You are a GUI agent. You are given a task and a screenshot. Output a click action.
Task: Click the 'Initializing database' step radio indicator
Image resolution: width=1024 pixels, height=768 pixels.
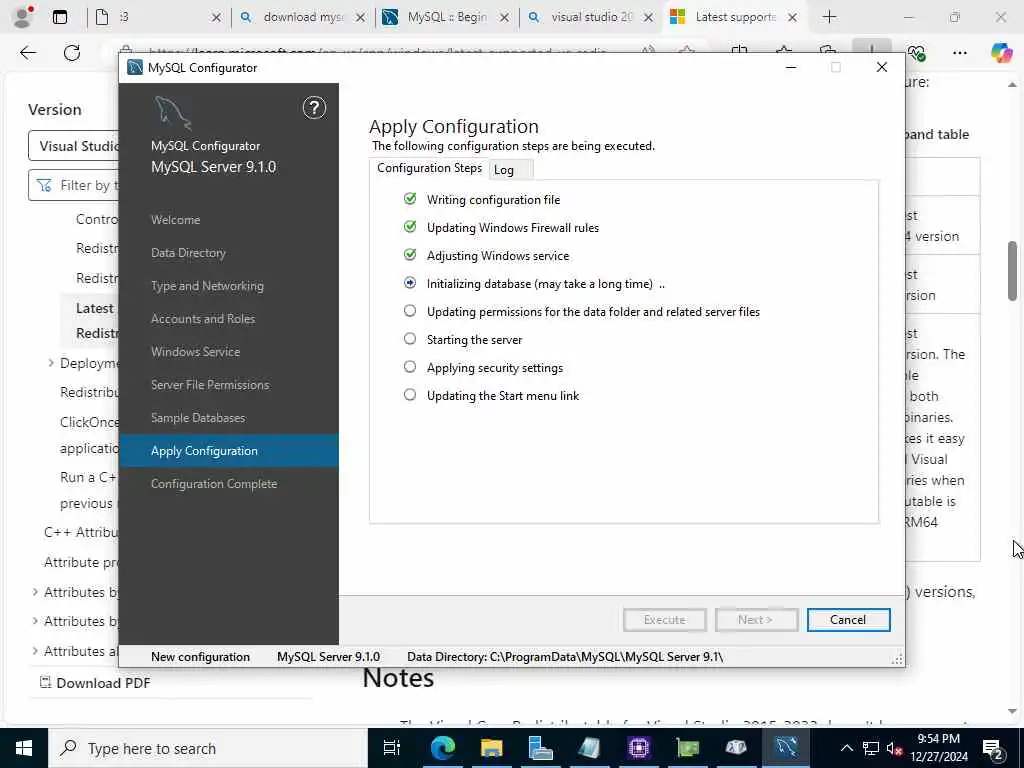[410, 283]
